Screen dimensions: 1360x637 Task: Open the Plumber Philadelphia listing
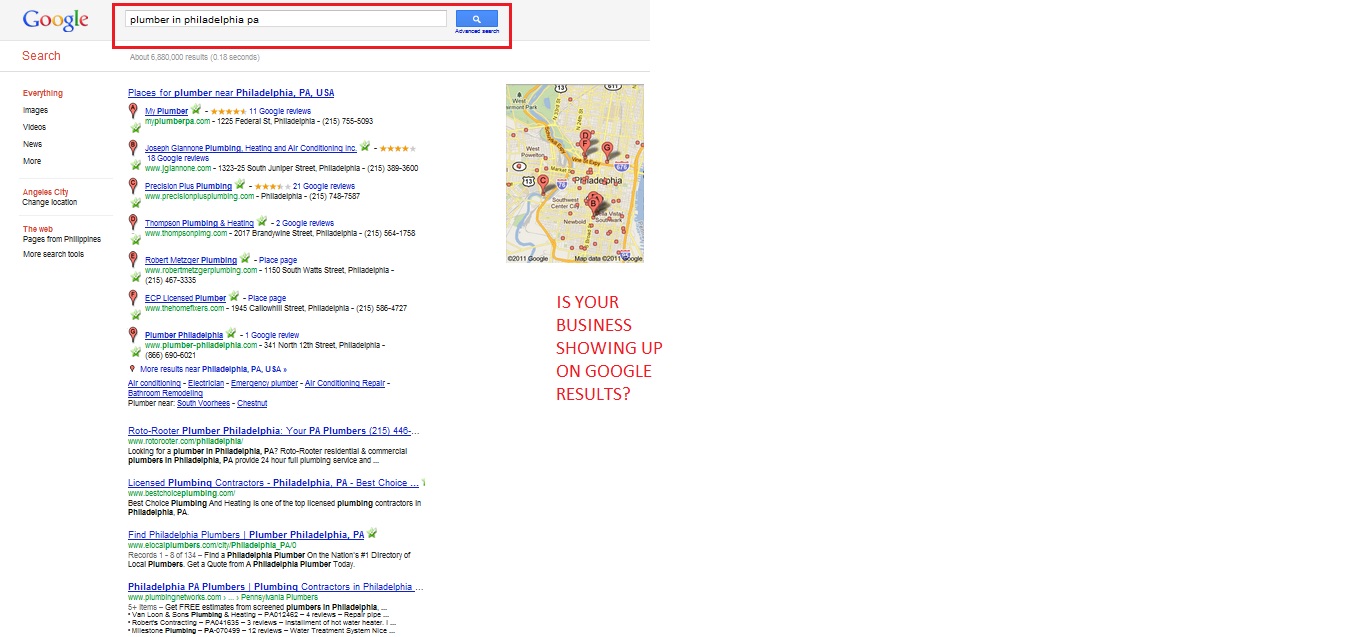click(184, 335)
